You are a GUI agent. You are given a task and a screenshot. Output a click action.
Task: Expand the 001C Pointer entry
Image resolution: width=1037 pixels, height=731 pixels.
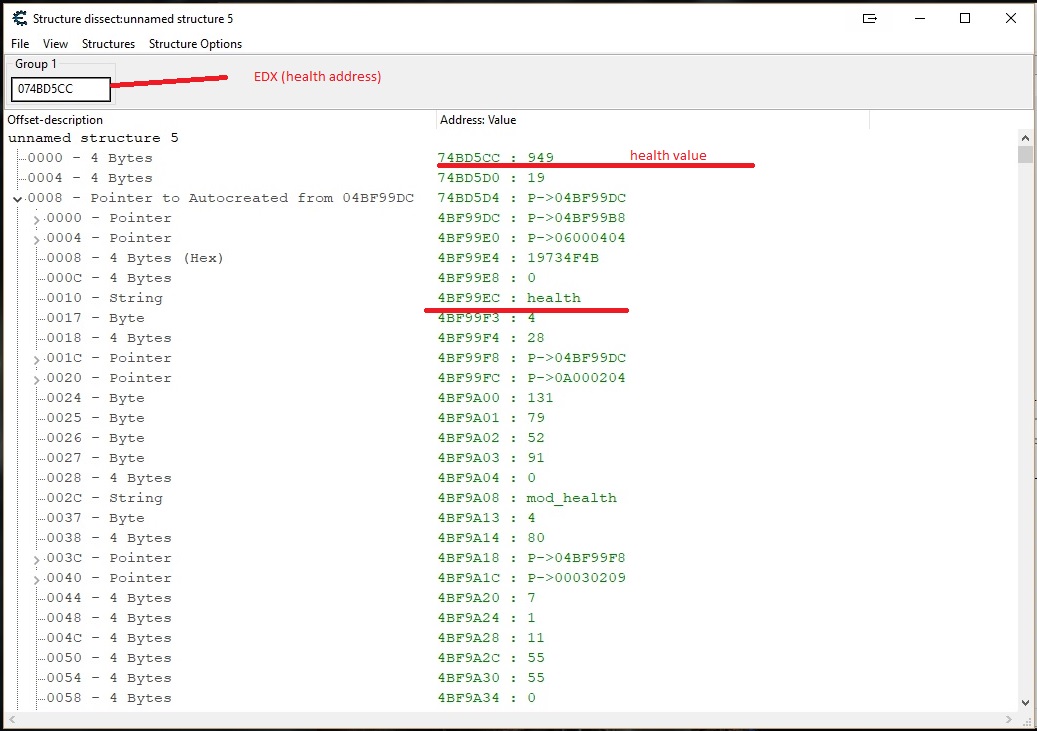point(37,359)
